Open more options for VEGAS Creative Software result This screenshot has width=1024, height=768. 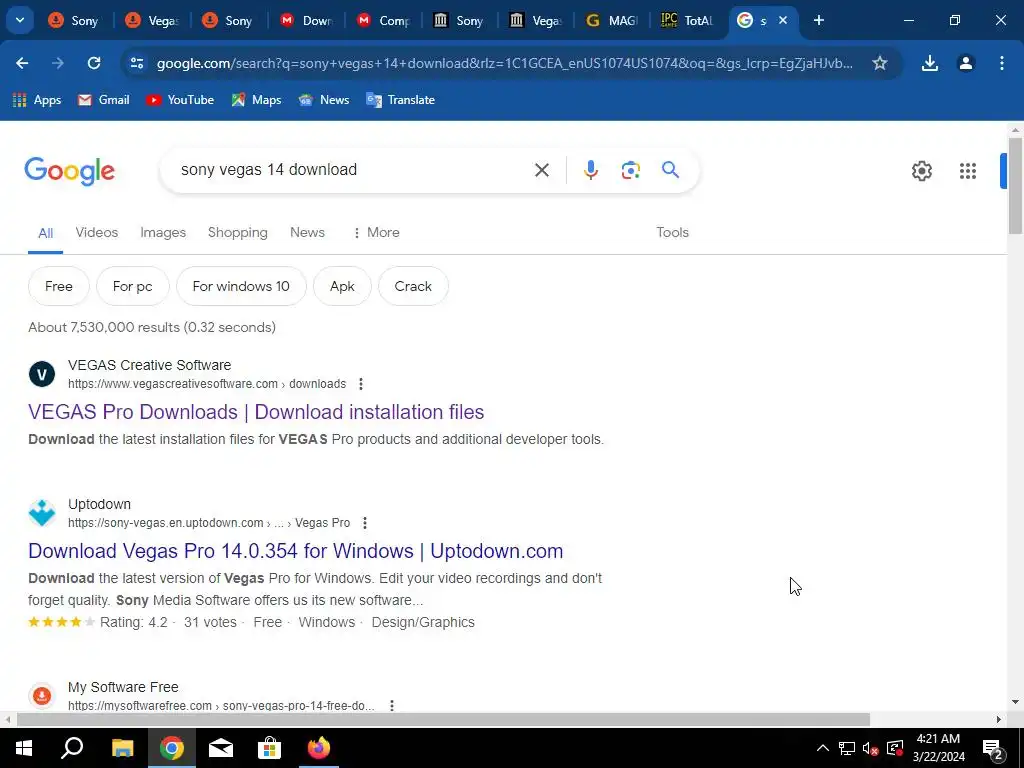(360, 384)
